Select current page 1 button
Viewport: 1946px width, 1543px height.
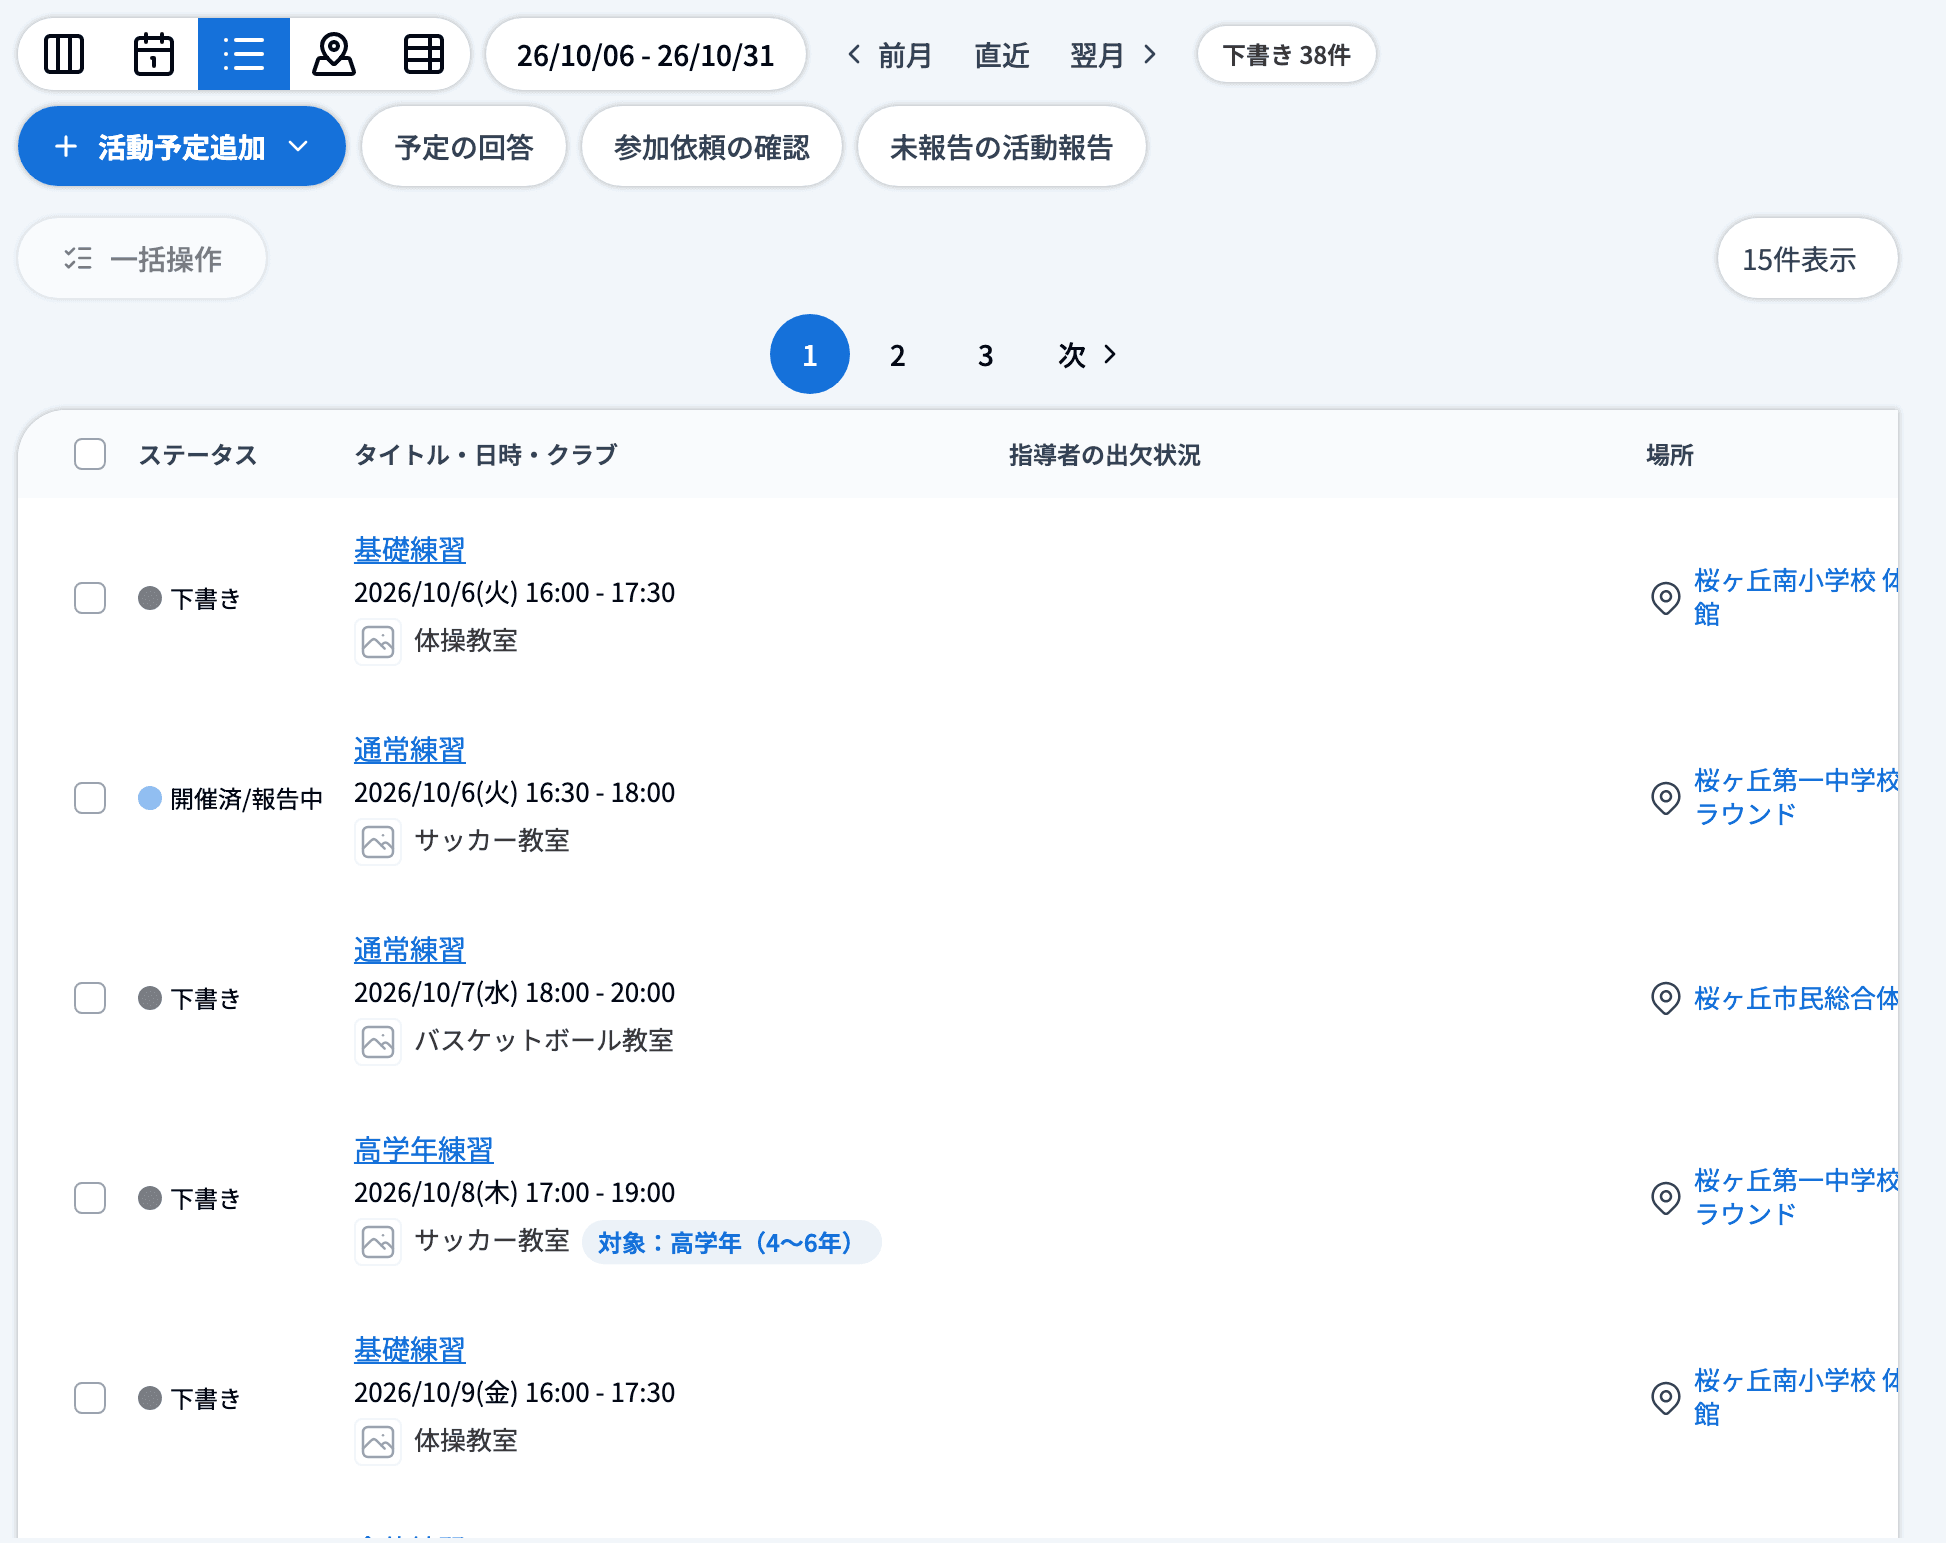(810, 354)
